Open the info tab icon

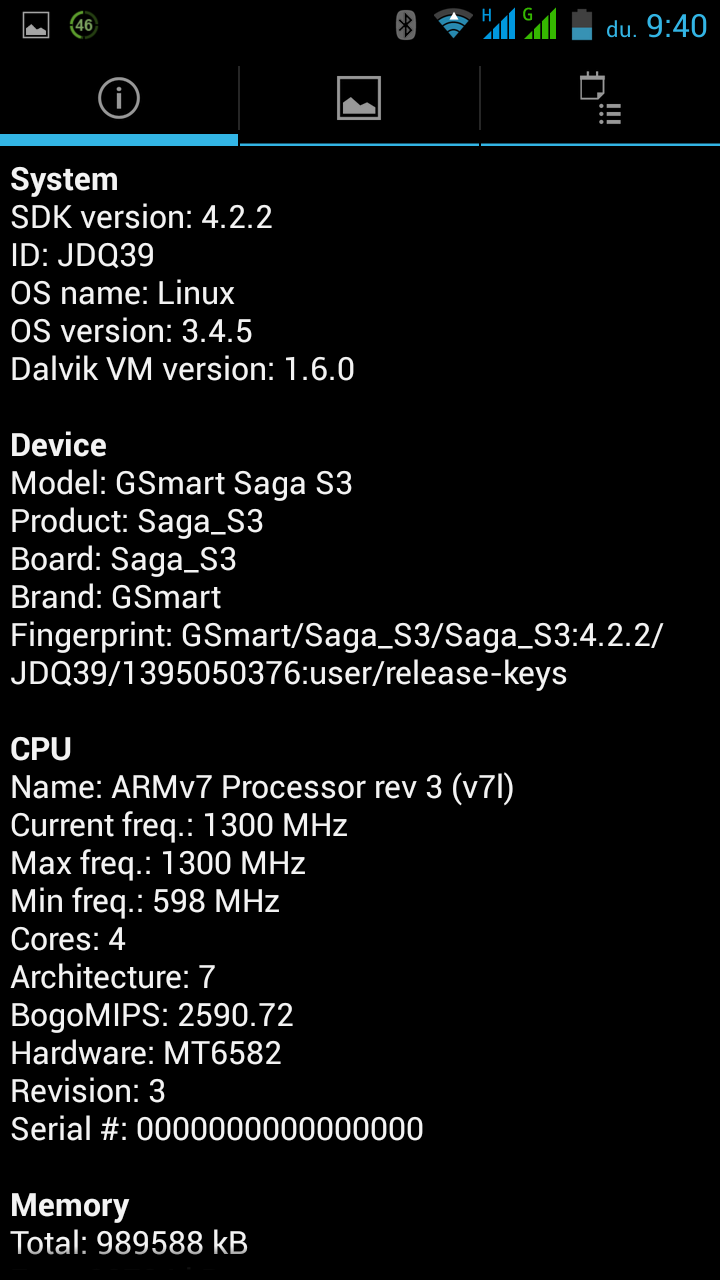pos(118,99)
